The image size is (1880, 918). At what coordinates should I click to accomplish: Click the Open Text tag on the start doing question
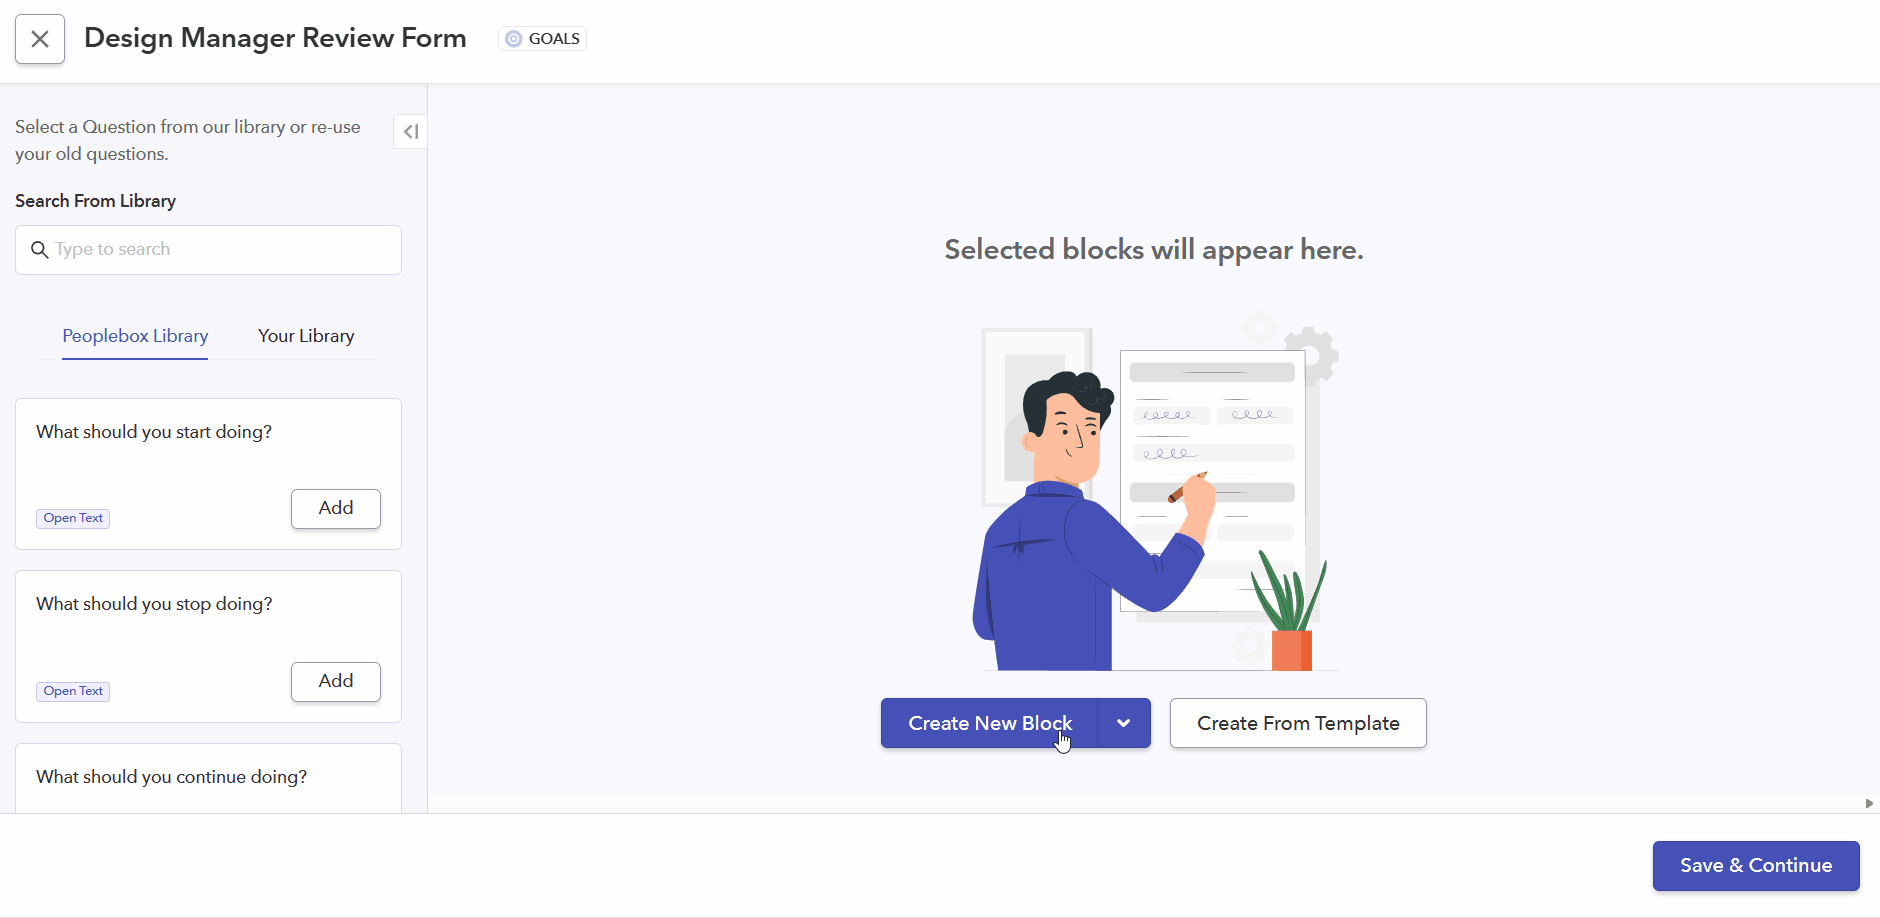click(72, 518)
